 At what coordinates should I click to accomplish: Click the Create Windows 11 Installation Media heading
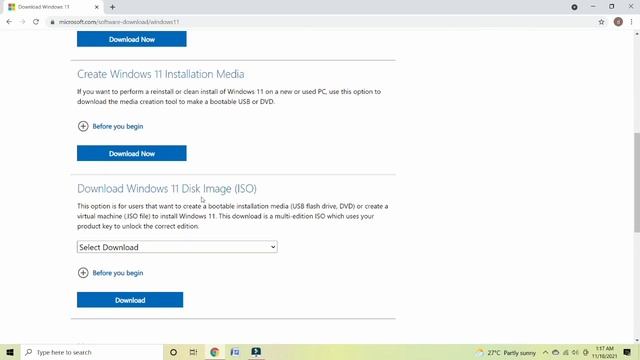(x=161, y=74)
